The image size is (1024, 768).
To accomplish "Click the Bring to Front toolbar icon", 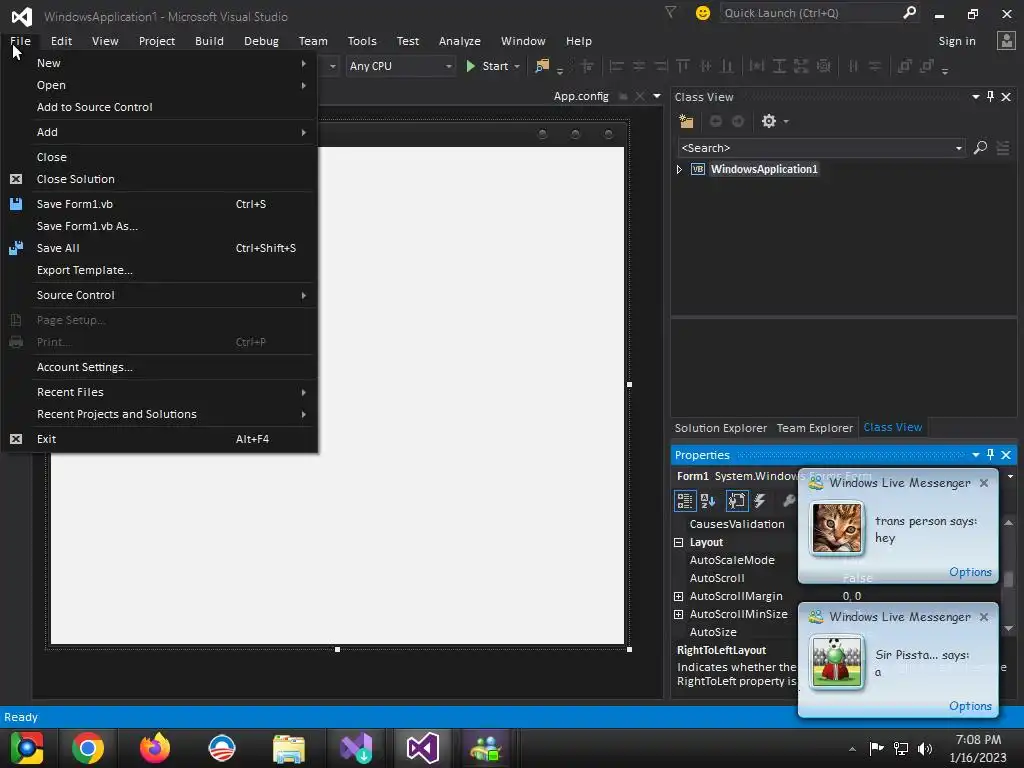I will (x=904, y=66).
